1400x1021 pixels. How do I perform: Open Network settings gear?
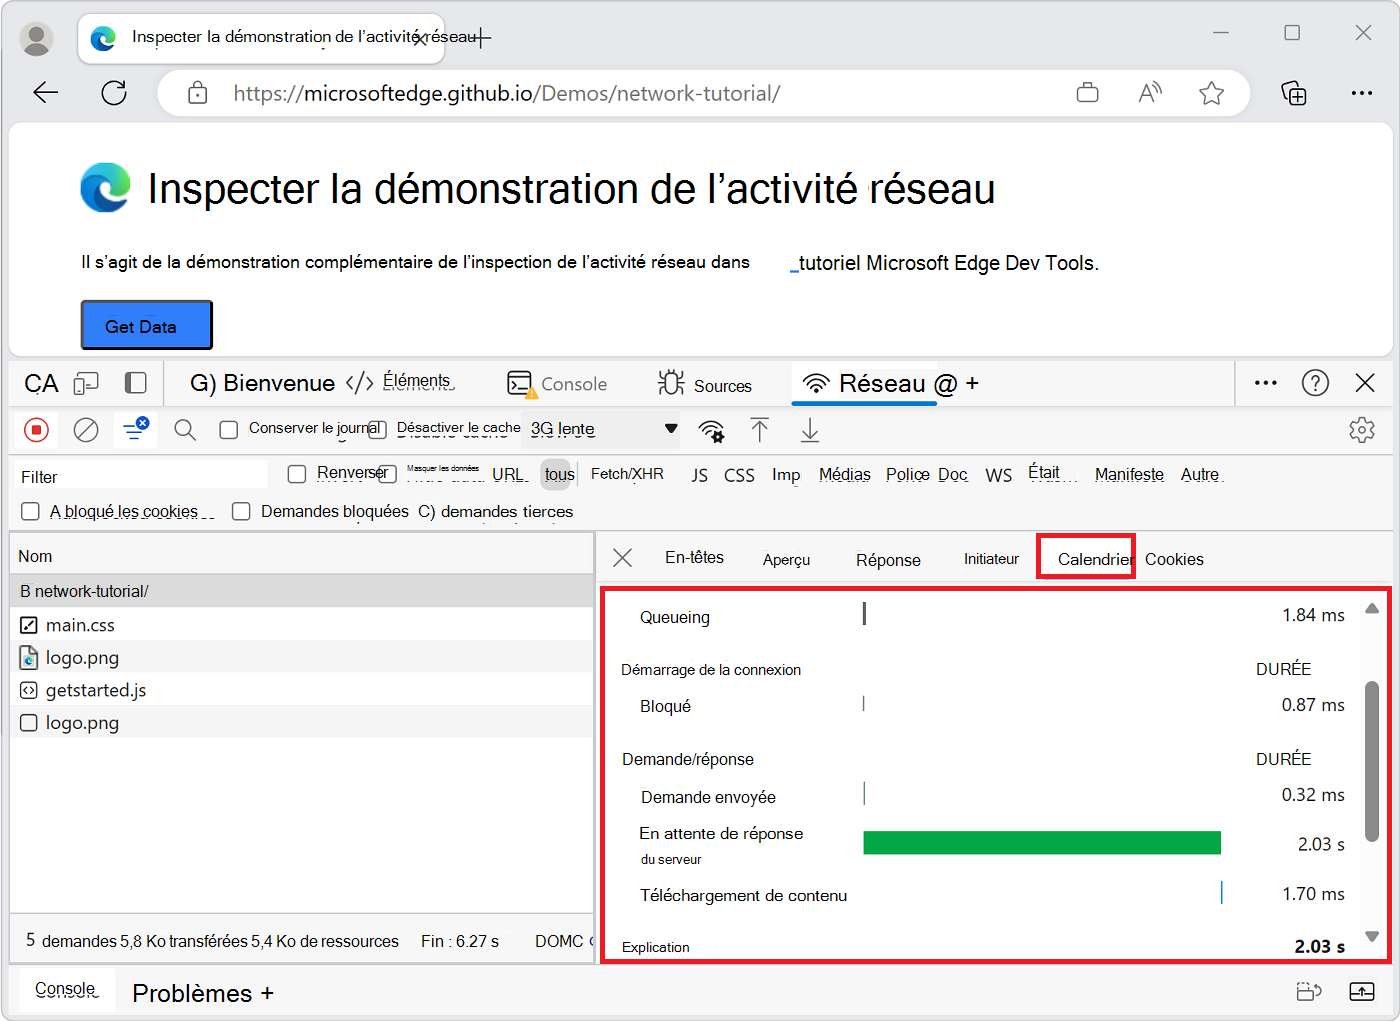coord(1362,430)
